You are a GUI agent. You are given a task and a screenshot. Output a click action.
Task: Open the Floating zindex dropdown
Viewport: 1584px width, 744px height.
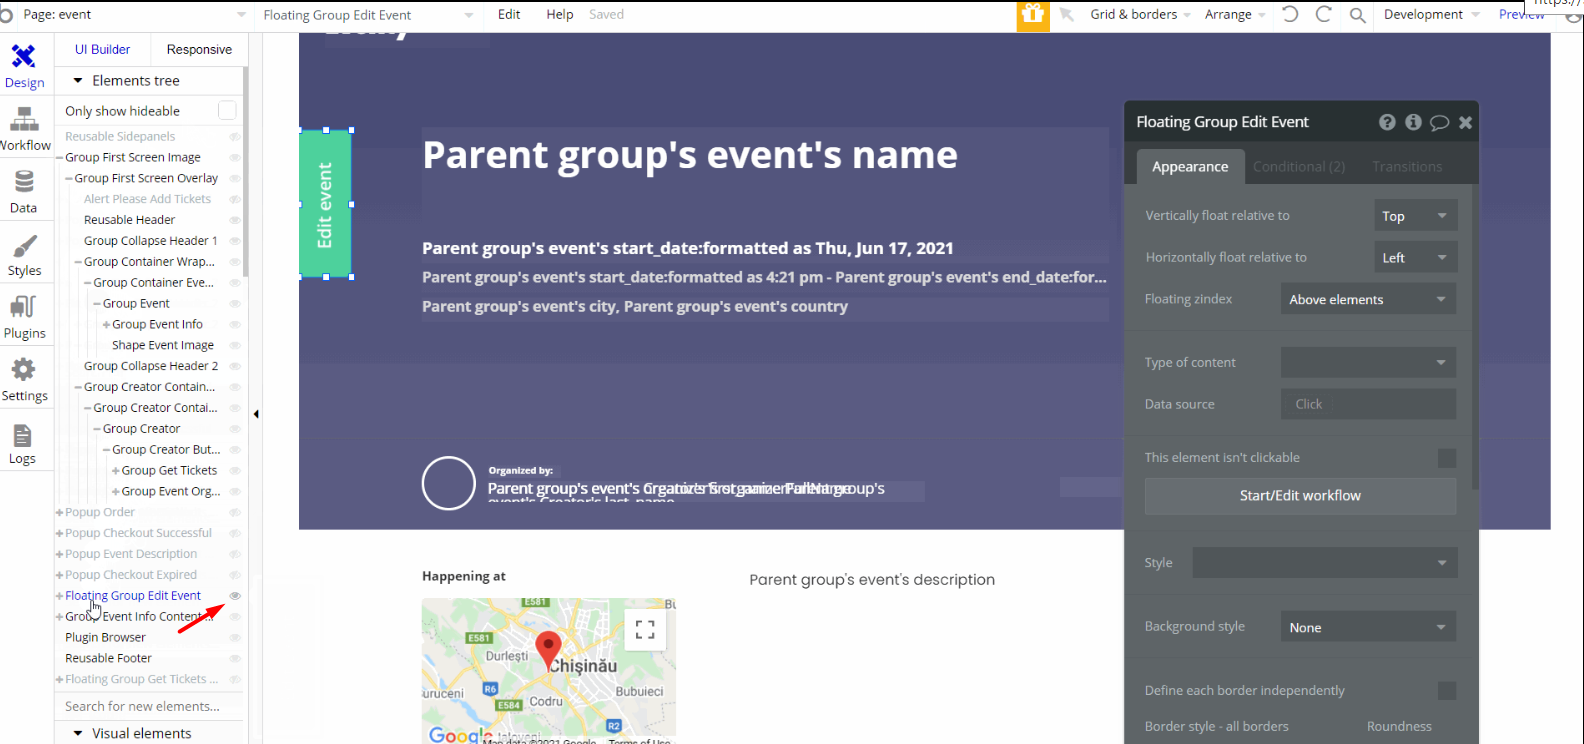click(1368, 299)
